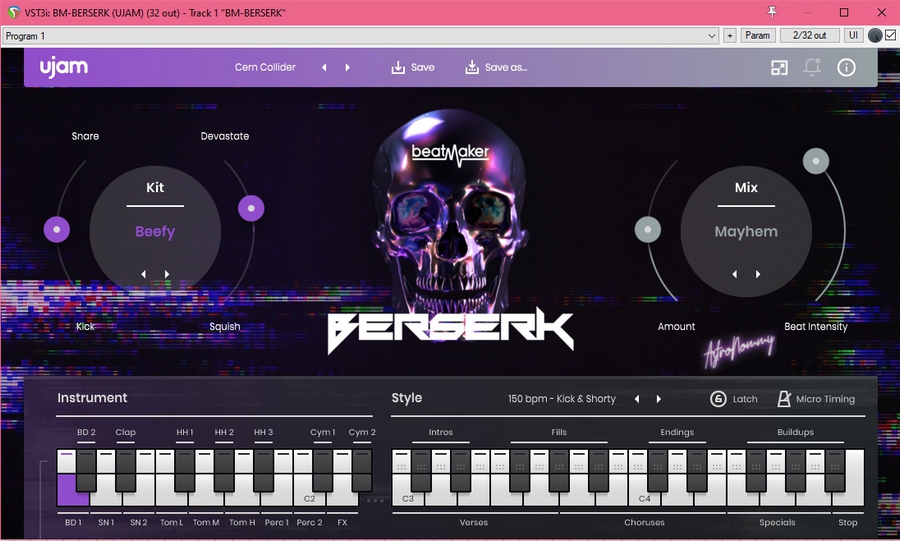This screenshot has height=541, width=900.
Task: Open the notifications bell icon
Action: [x=812, y=67]
